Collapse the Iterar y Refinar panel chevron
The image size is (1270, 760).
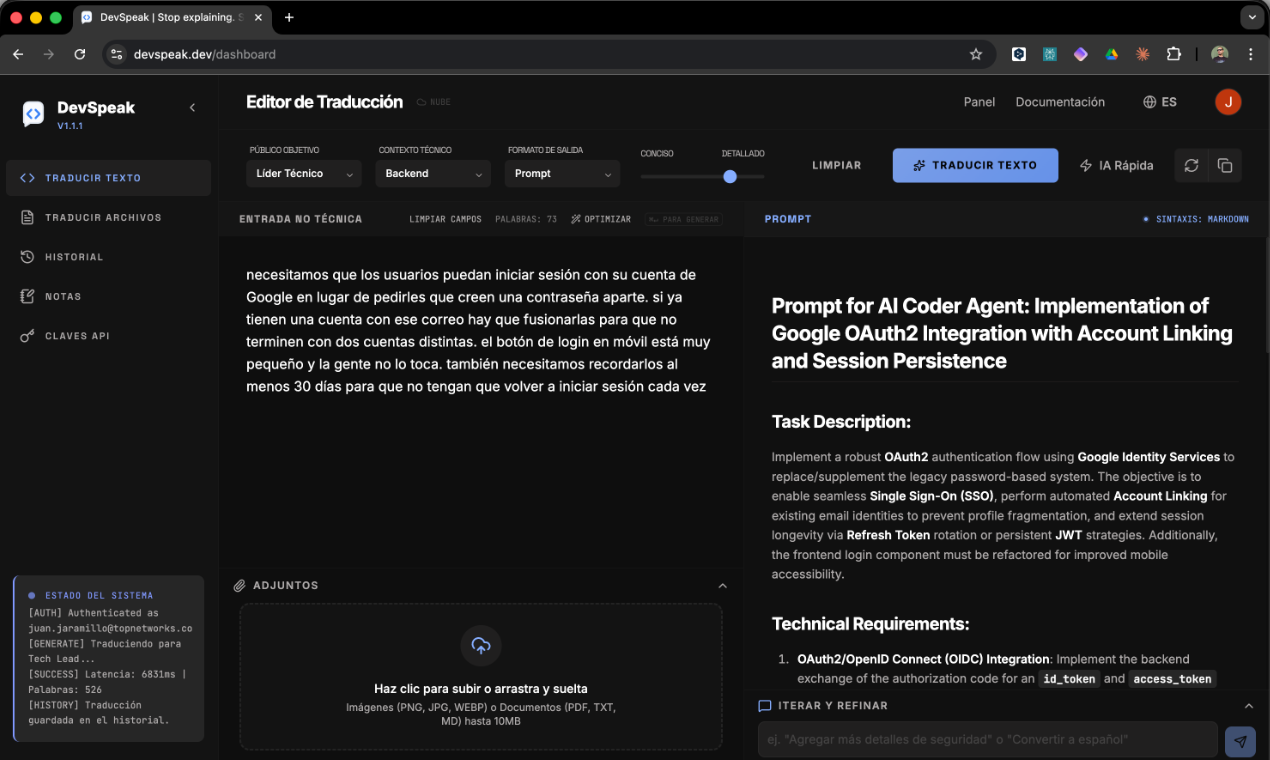(x=1248, y=706)
